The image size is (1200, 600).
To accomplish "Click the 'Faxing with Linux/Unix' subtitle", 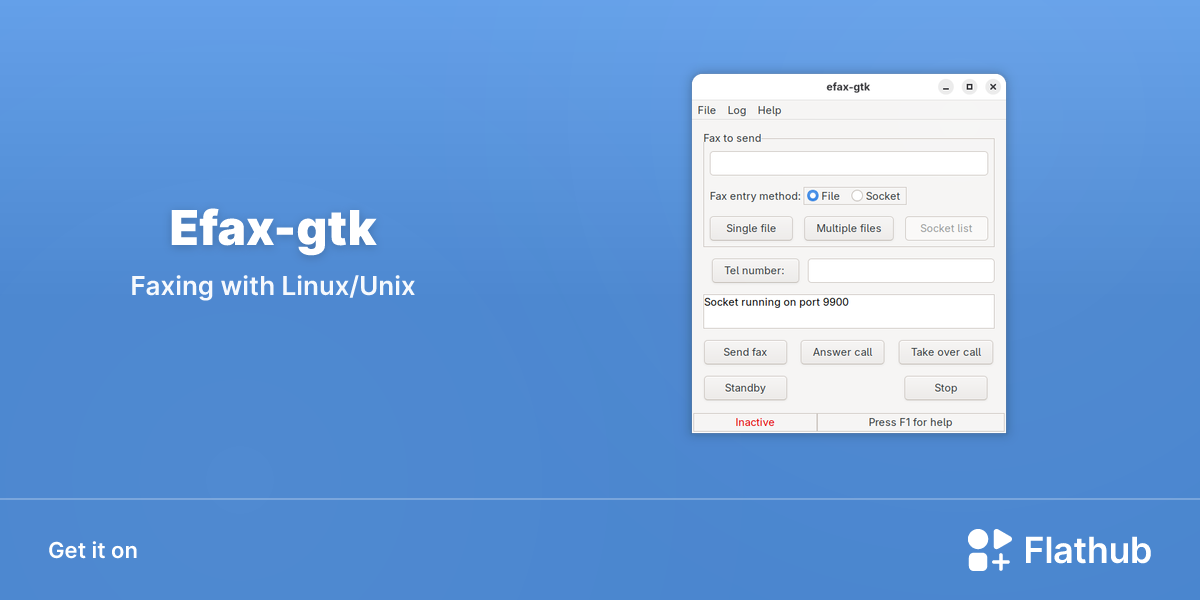I will pyautogui.click(x=273, y=286).
